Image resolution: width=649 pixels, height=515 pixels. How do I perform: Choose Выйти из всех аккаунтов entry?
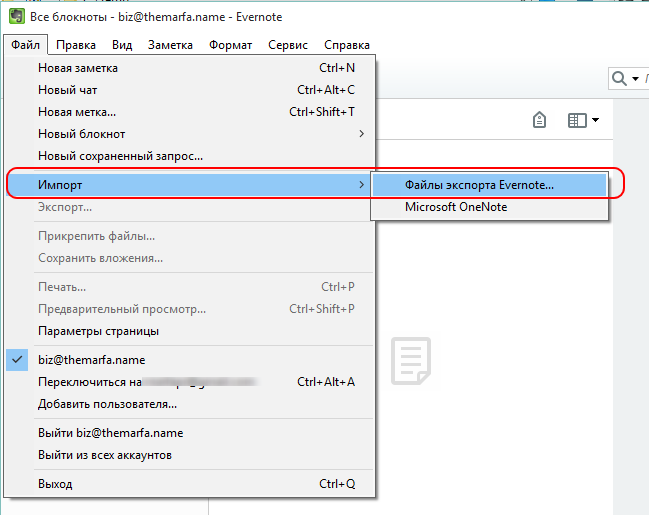[190, 455]
